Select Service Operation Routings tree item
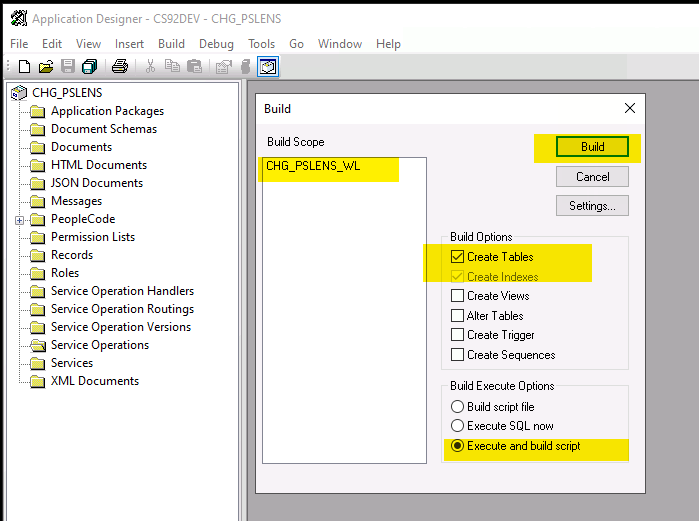The height and width of the screenshot is (521, 699). pyautogui.click(x=123, y=309)
